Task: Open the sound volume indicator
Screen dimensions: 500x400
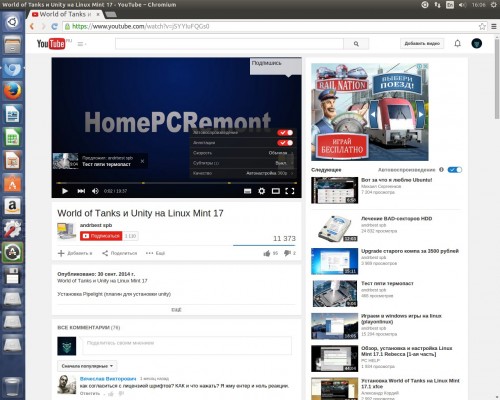Action: pos(462,5)
